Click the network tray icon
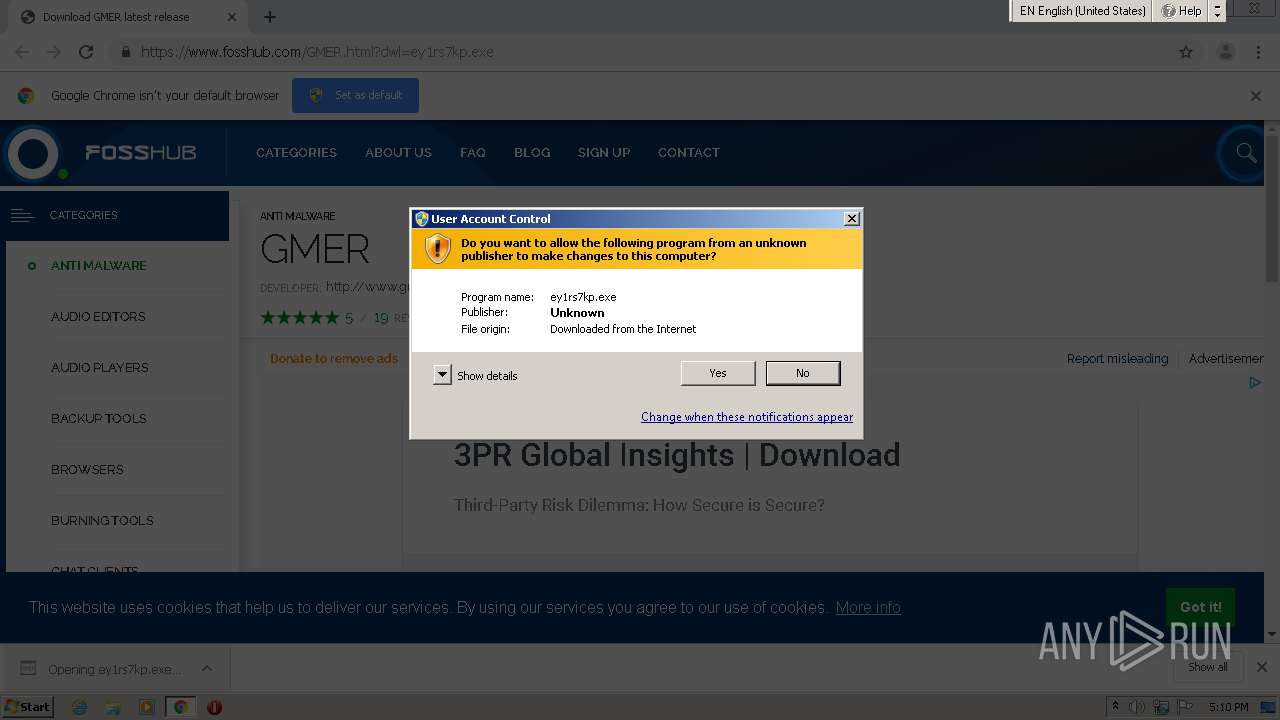This screenshot has height=720, width=1280. (1161, 707)
